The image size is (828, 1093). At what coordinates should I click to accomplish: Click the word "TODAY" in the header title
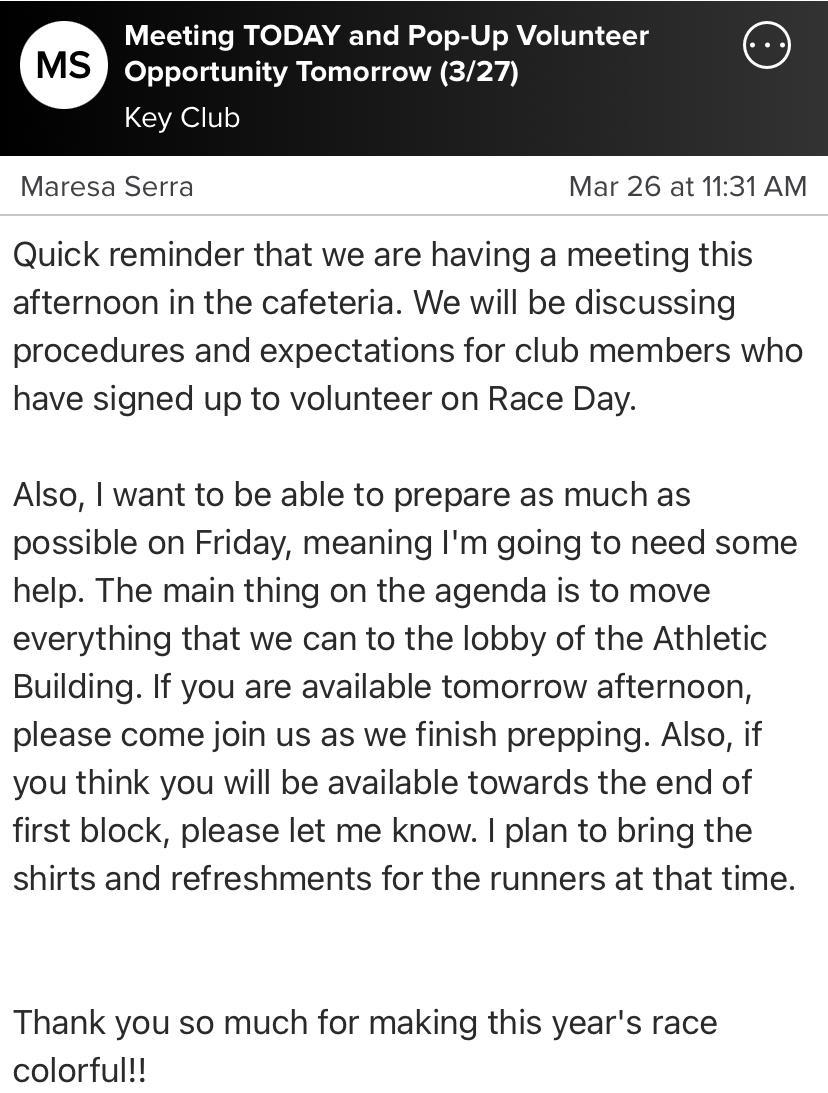[293, 36]
